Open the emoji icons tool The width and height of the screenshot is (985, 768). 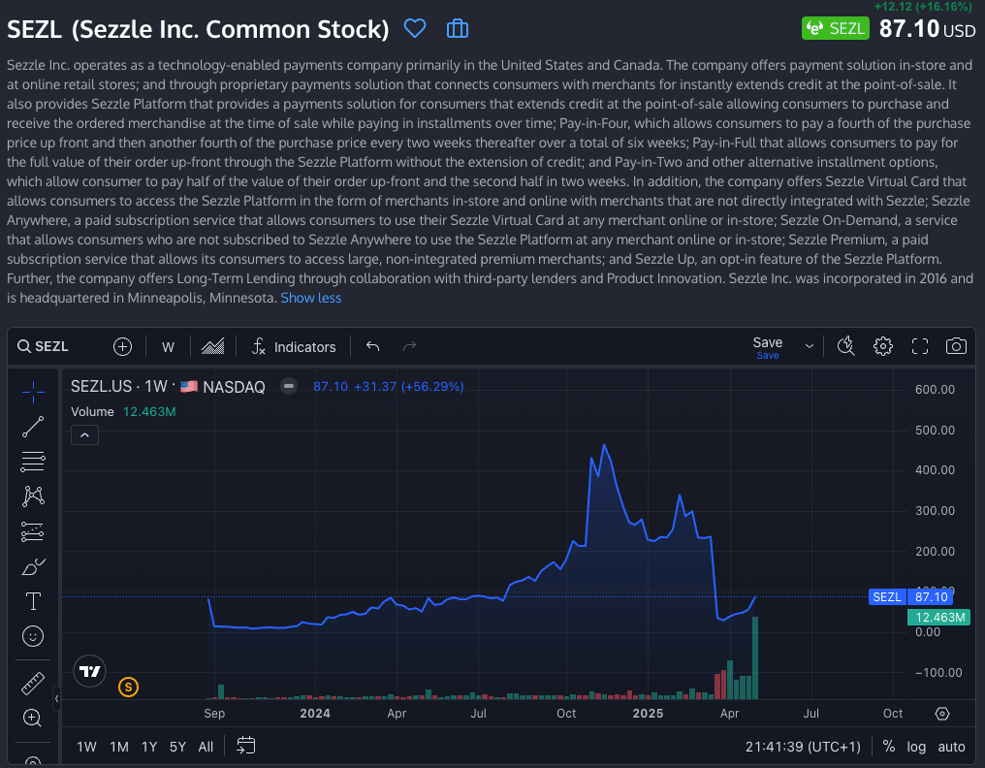33,636
